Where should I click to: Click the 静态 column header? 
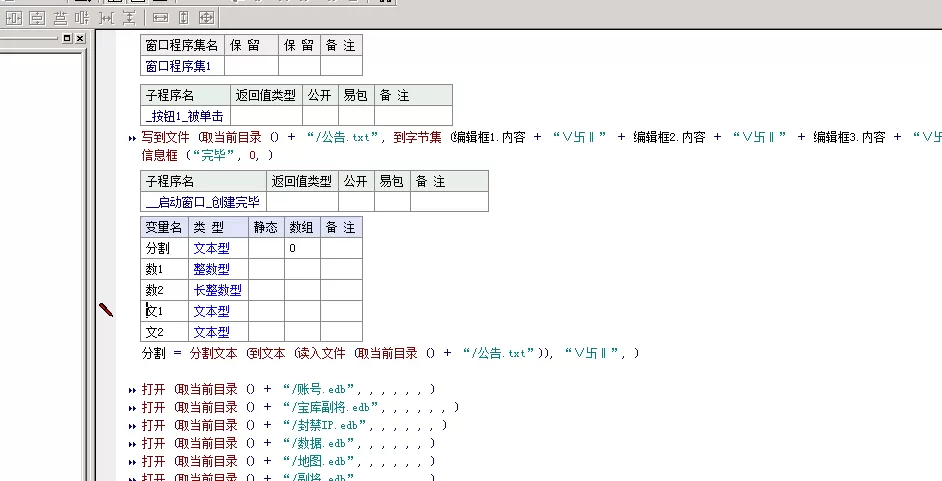266,228
